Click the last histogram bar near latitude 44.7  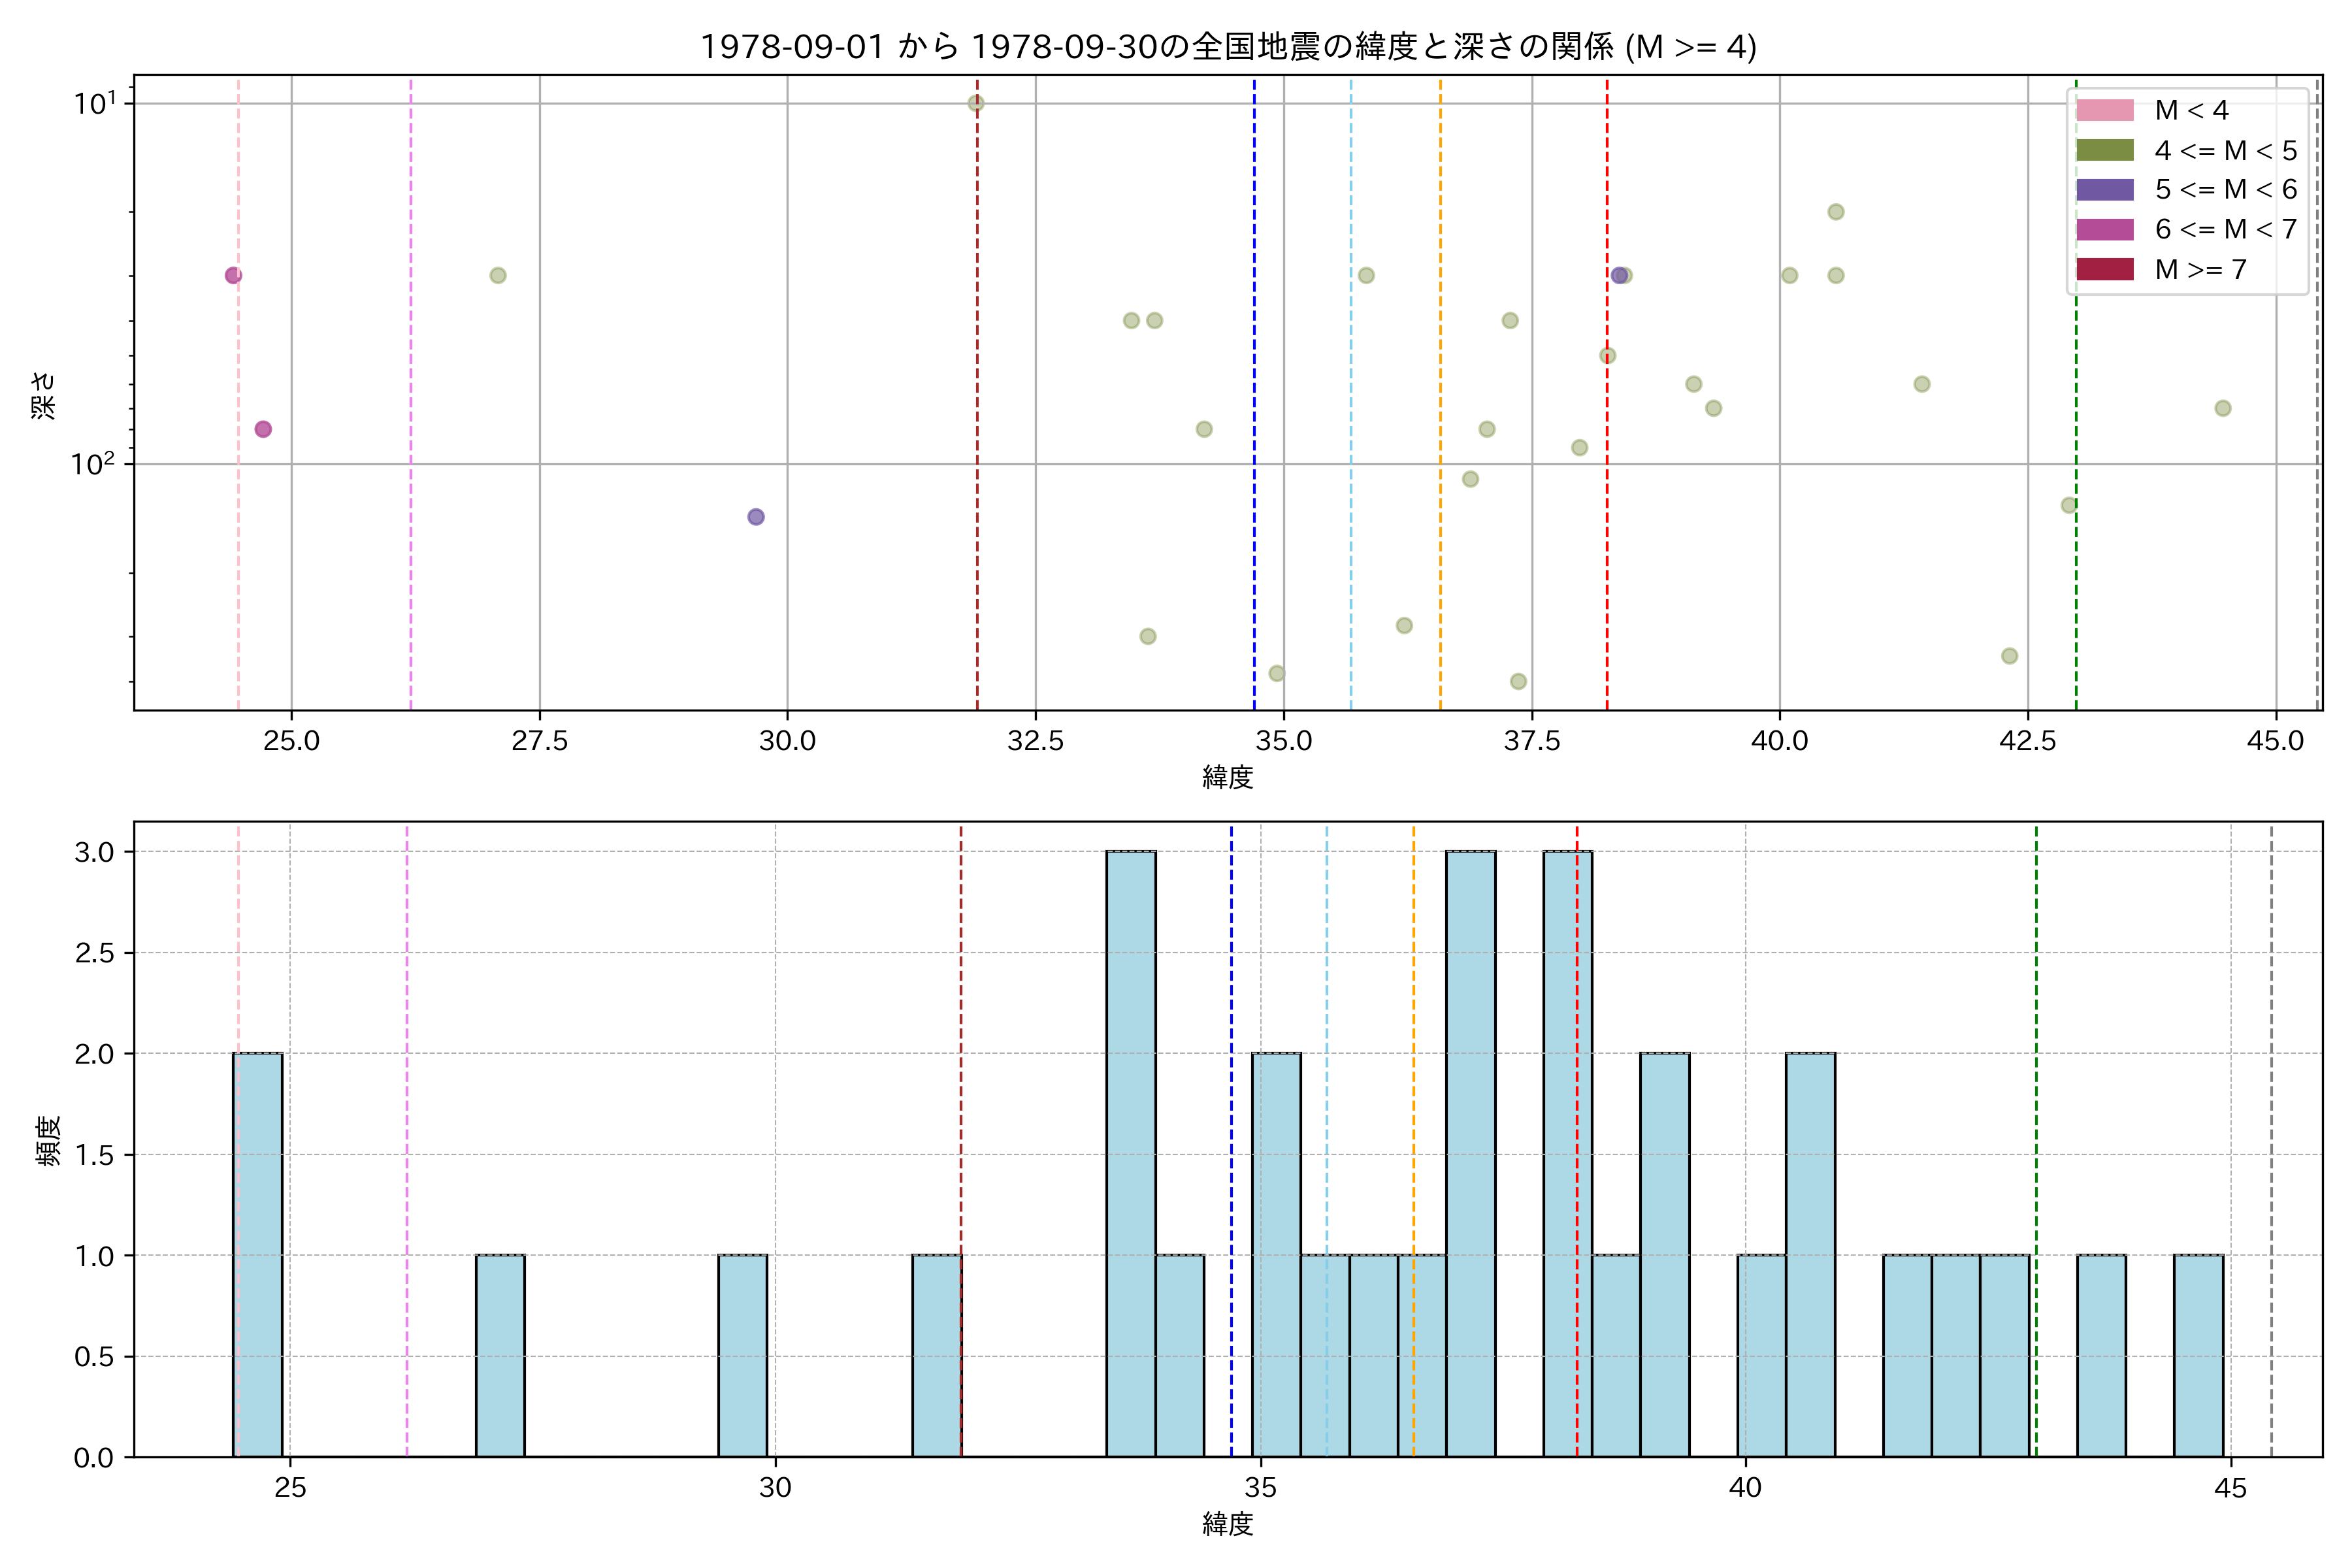[x=2199, y=1356]
